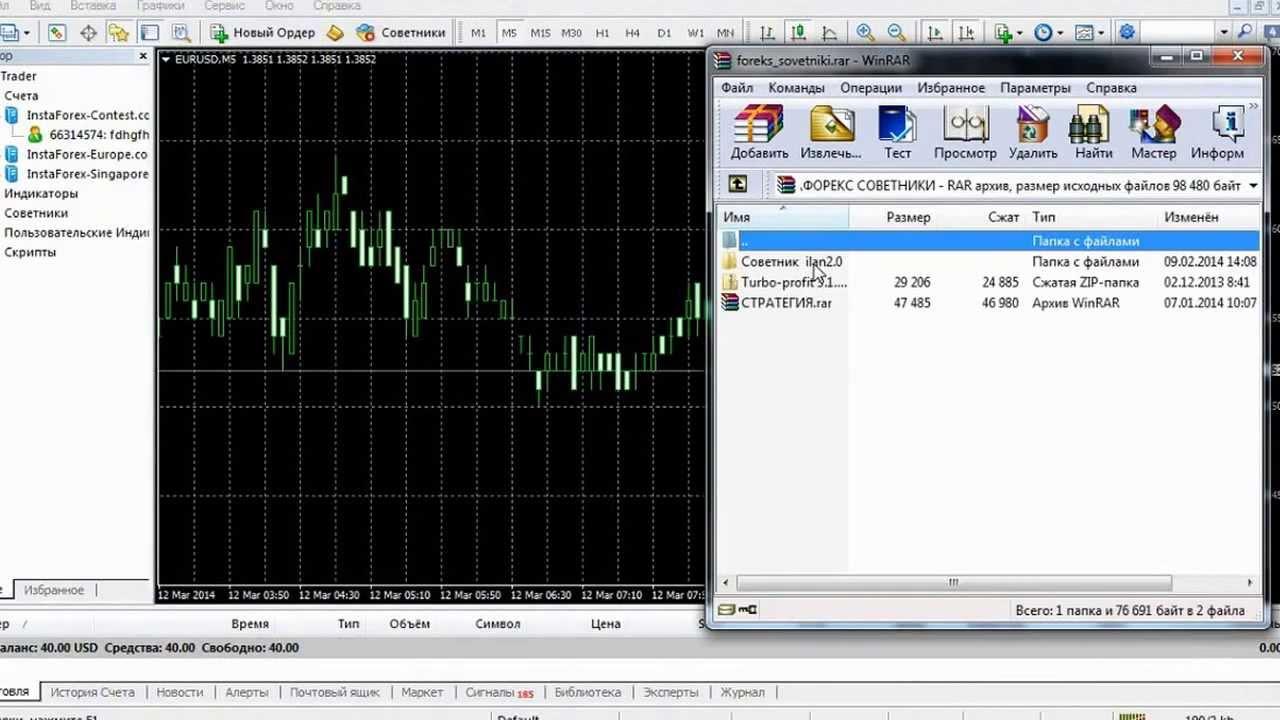Screen dimensions: 1280x720
Task: Open the Избранное menu in WinRAR
Action: coord(951,88)
